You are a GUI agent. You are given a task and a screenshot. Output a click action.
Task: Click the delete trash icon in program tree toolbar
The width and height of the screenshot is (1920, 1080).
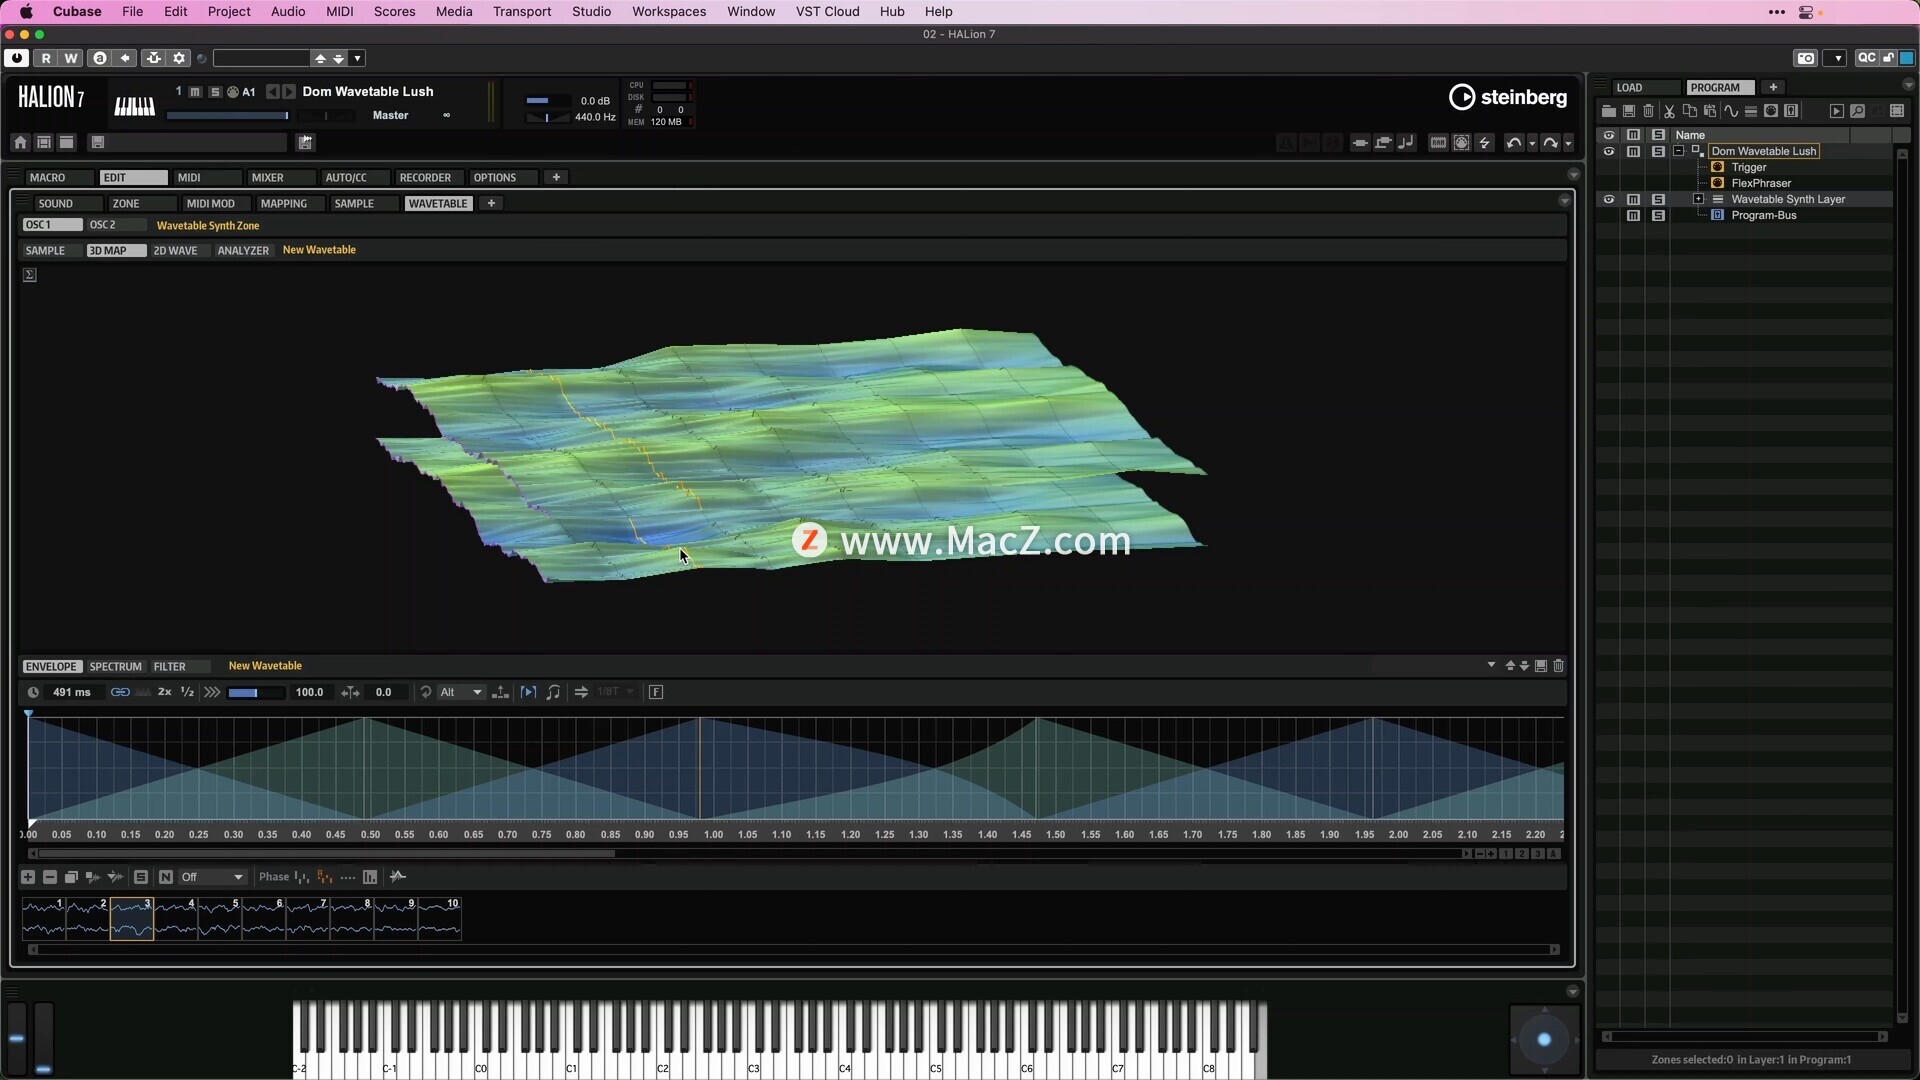point(1649,111)
